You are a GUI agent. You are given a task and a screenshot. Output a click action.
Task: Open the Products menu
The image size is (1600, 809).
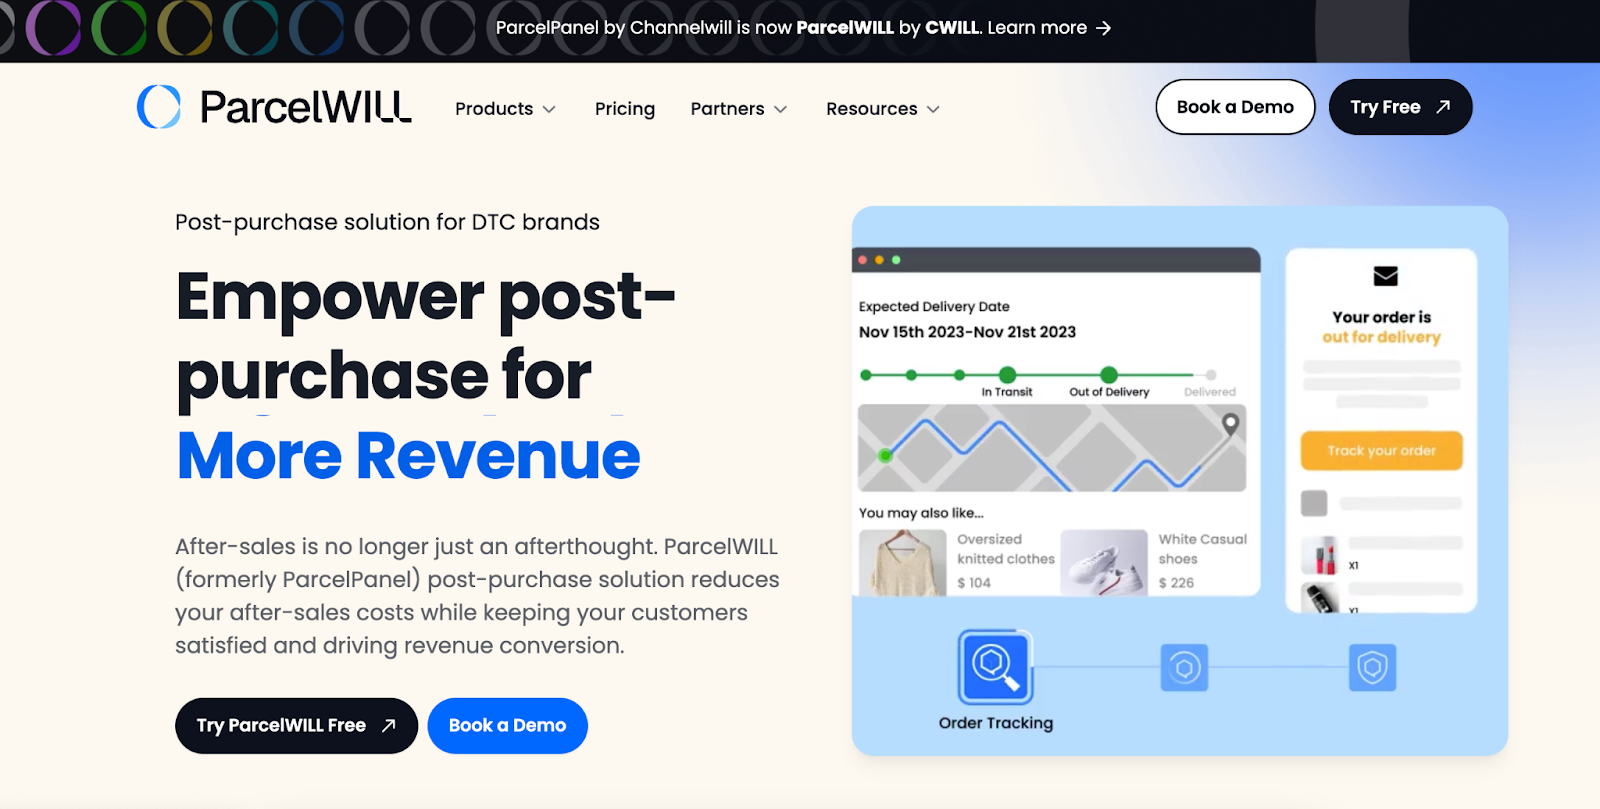tap(505, 109)
